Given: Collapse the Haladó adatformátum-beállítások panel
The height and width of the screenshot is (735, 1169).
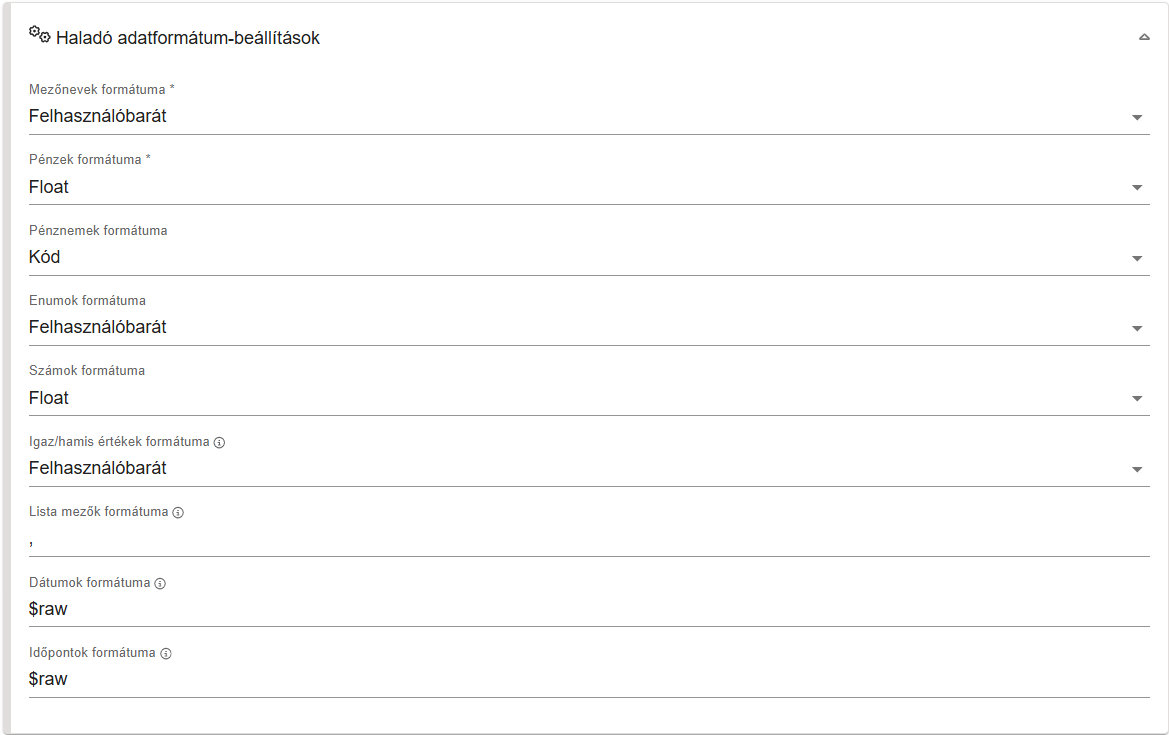Looking at the screenshot, I should coord(1144,37).
